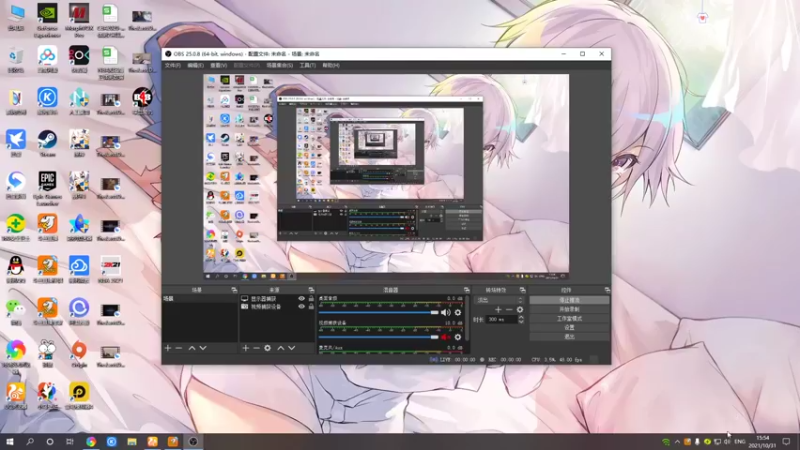Undock the Audio Mixer (混音器) panel
The image size is (800, 450).
[466, 290]
